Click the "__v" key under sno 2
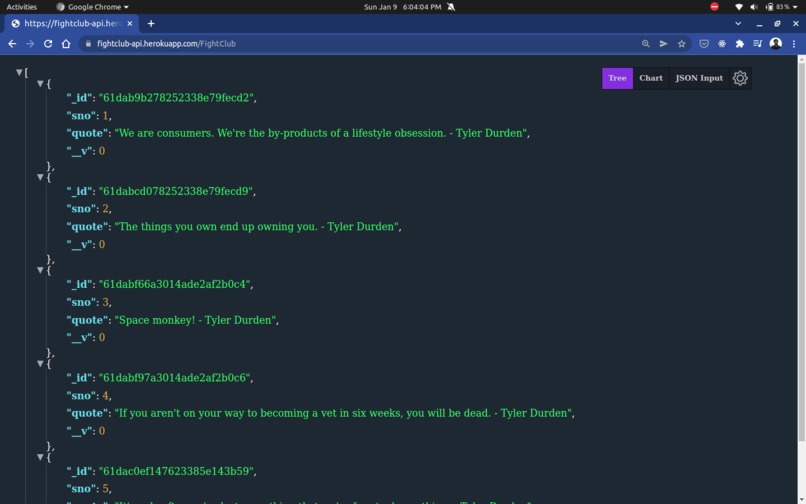The image size is (806, 504). (80, 245)
